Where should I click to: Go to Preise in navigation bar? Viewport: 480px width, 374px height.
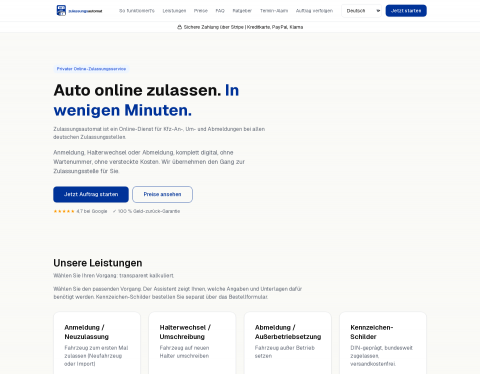[201, 11]
